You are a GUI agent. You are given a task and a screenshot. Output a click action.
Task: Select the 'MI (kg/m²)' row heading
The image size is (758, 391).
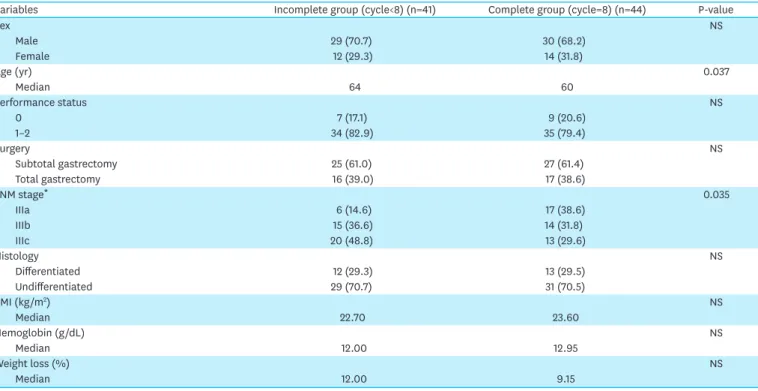(x=25, y=303)
